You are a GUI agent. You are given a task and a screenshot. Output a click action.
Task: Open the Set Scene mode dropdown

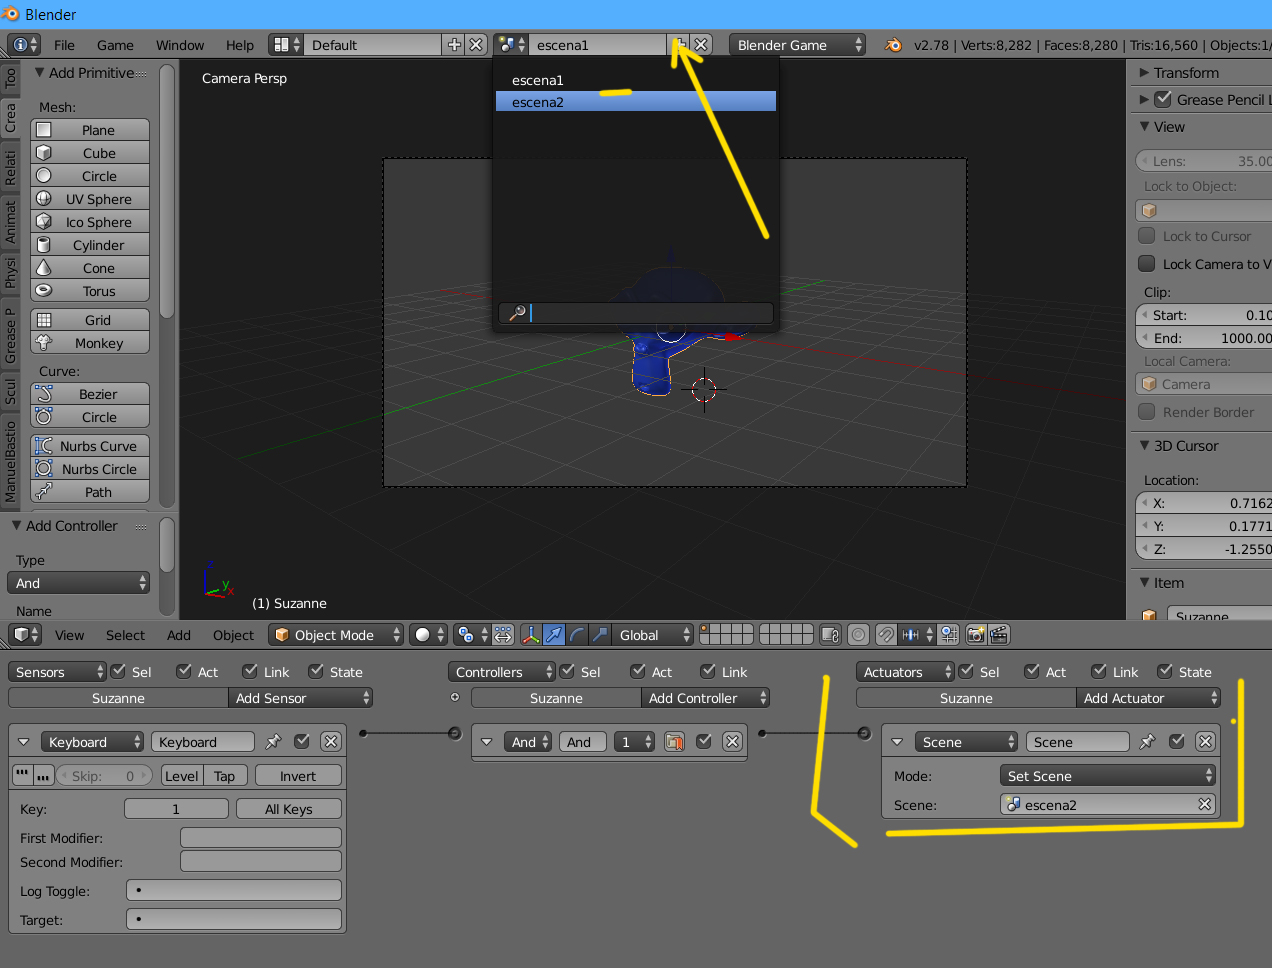1108,776
